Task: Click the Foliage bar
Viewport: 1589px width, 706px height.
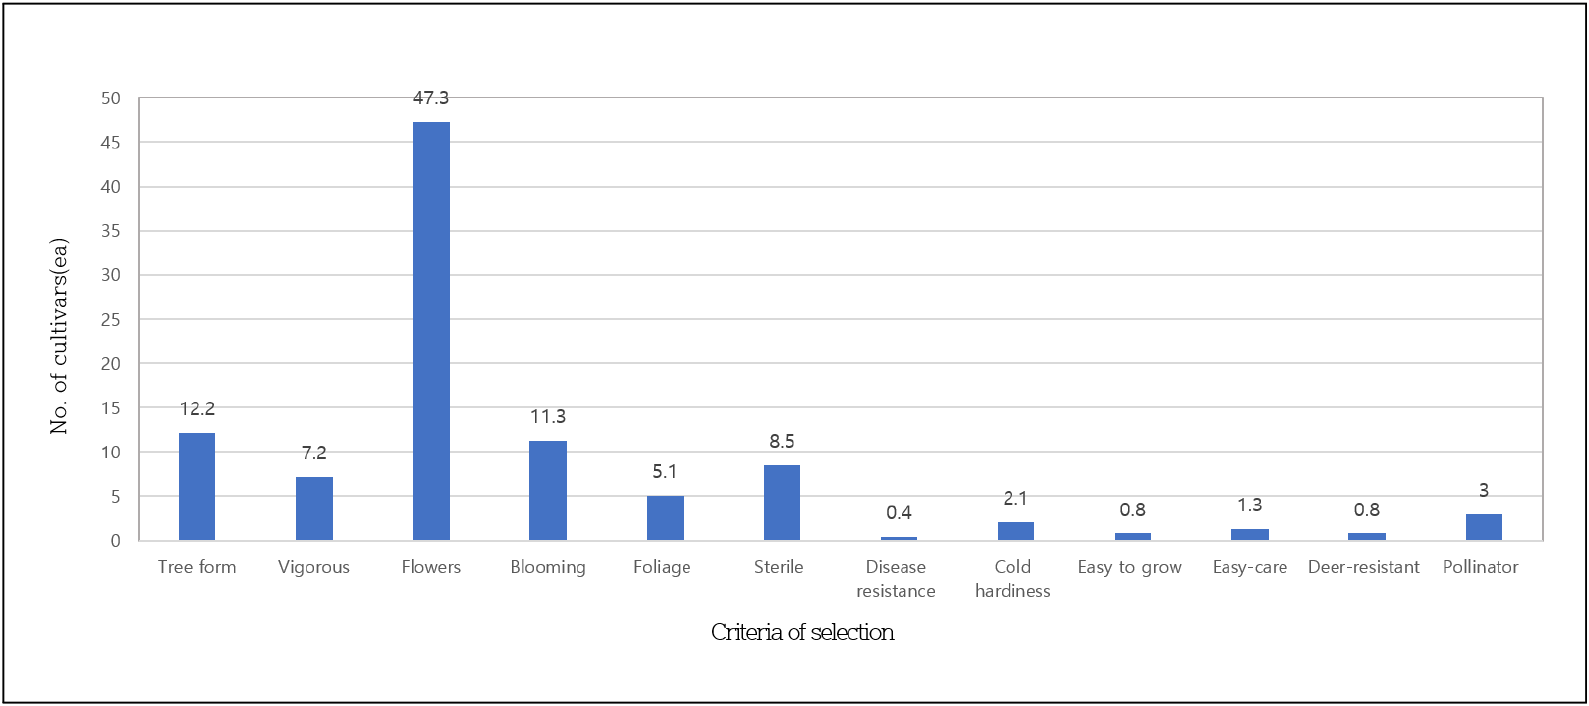Action: click(665, 518)
